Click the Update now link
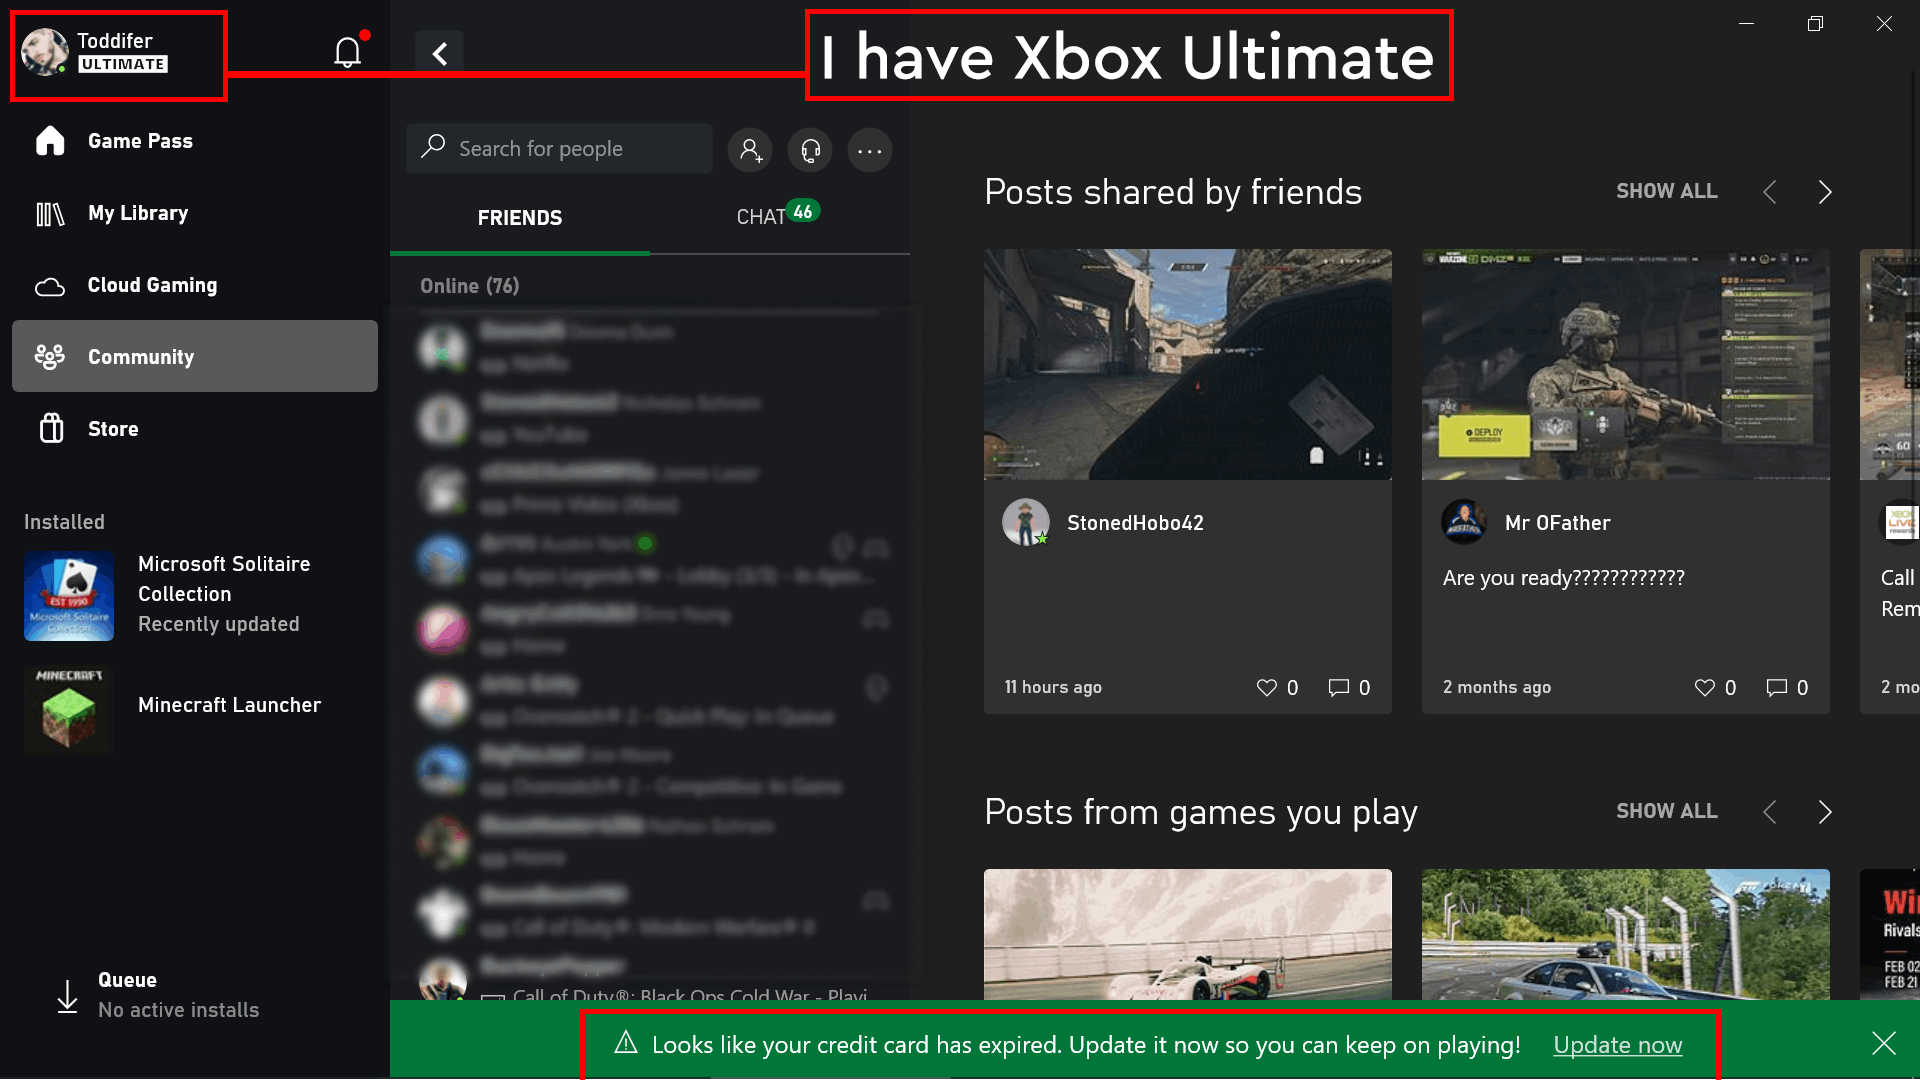The image size is (1920, 1080). click(x=1617, y=1045)
